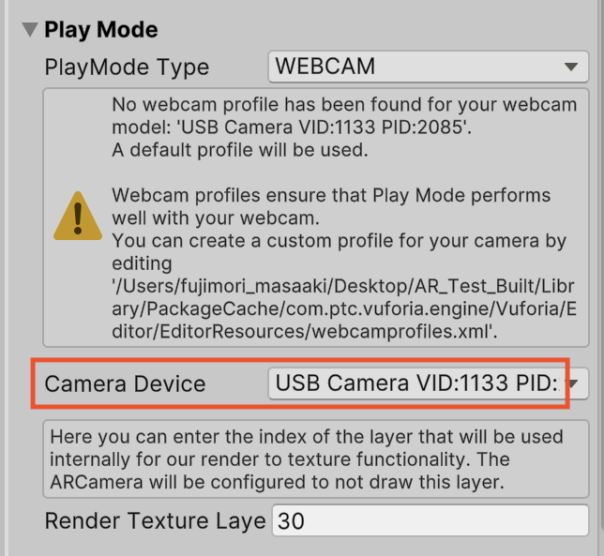Click the yellow warning triangle icon
This screenshot has height=556, width=604.
click(x=78, y=216)
